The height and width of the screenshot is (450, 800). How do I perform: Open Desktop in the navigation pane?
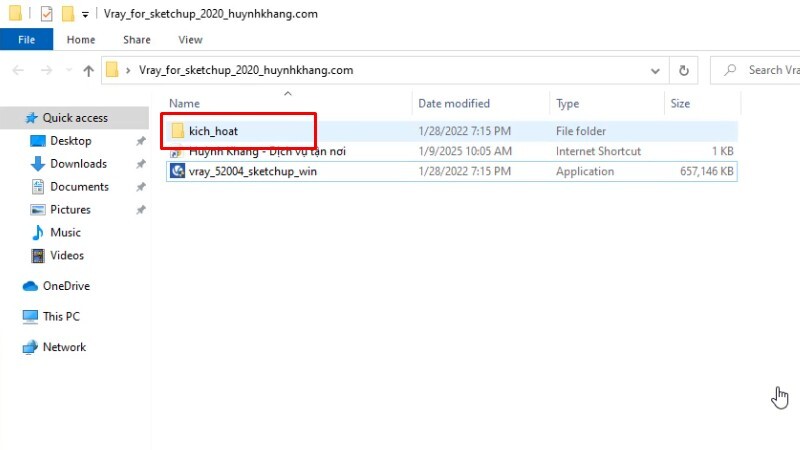(x=70, y=141)
